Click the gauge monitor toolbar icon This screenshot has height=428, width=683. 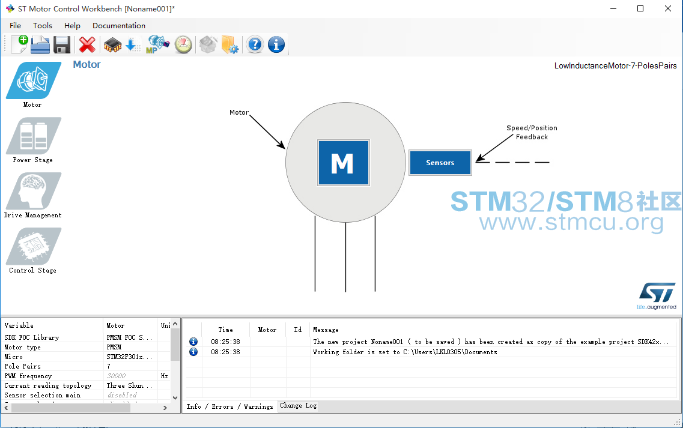pos(183,44)
